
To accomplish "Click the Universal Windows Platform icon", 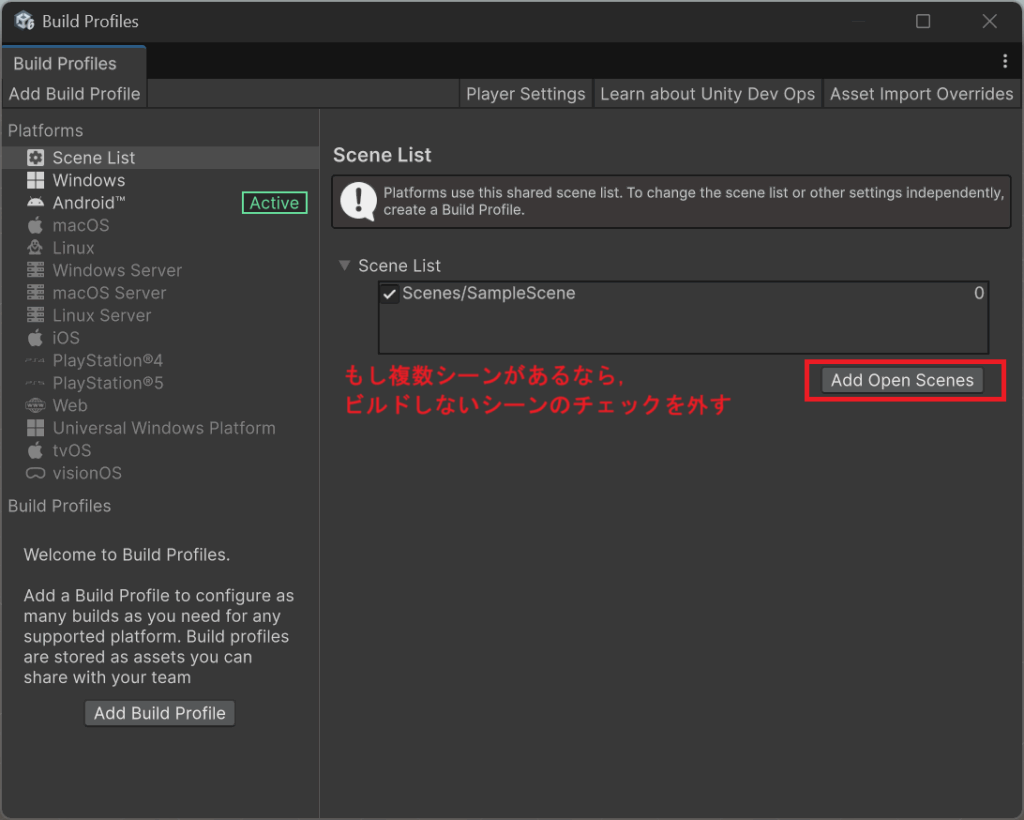I will pyautogui.click(x=35, y=428).
